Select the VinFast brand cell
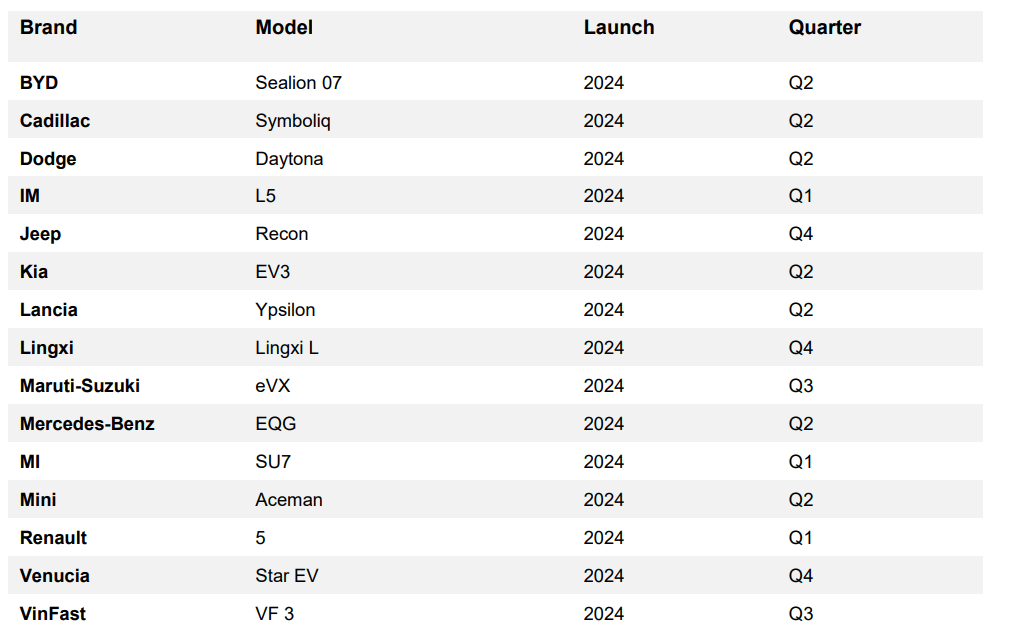This screenshot has width=1009, height=642. [x=53, y=614]
